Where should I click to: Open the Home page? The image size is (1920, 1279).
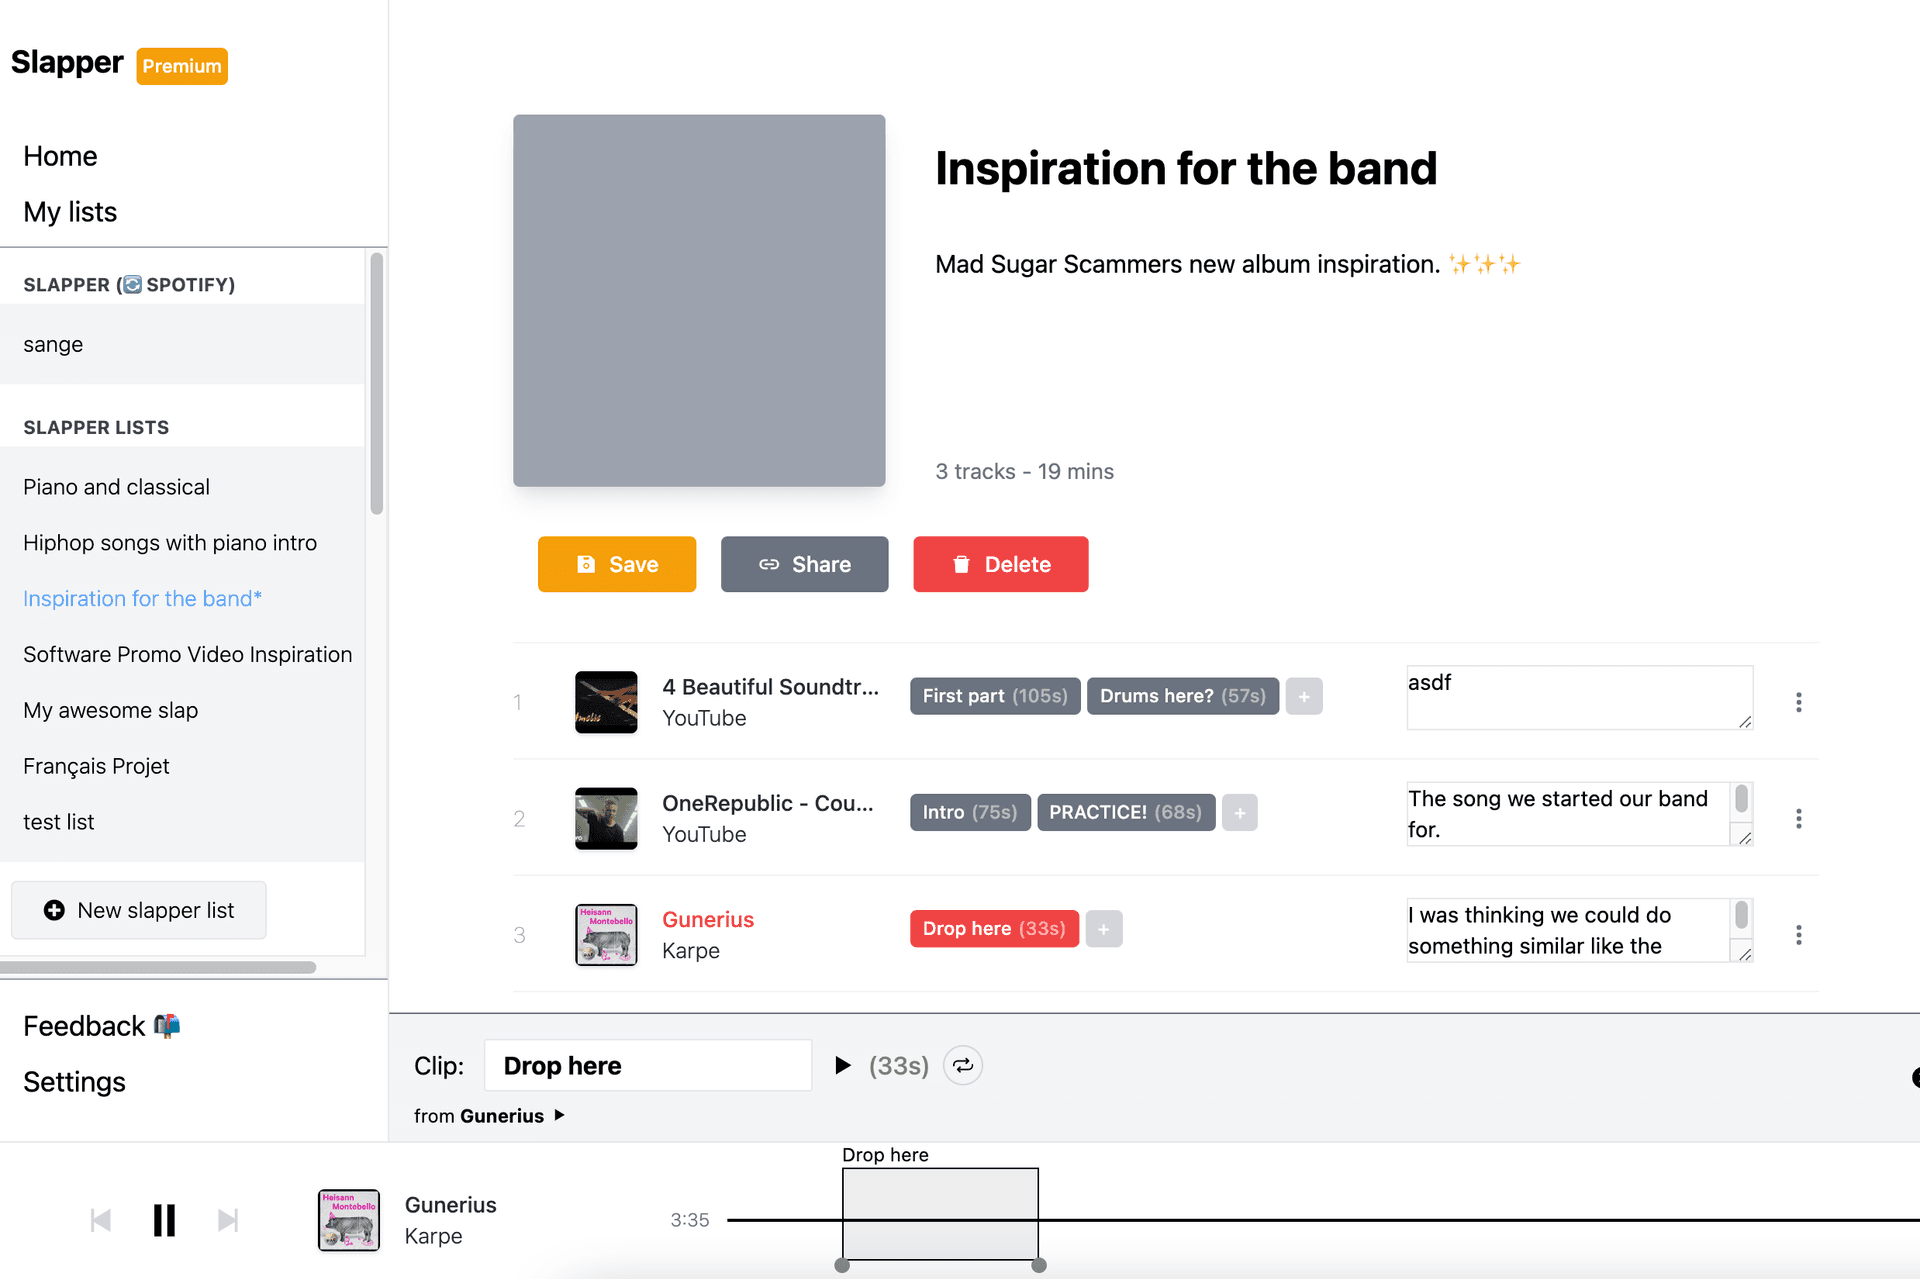click(x=60, y=156)
